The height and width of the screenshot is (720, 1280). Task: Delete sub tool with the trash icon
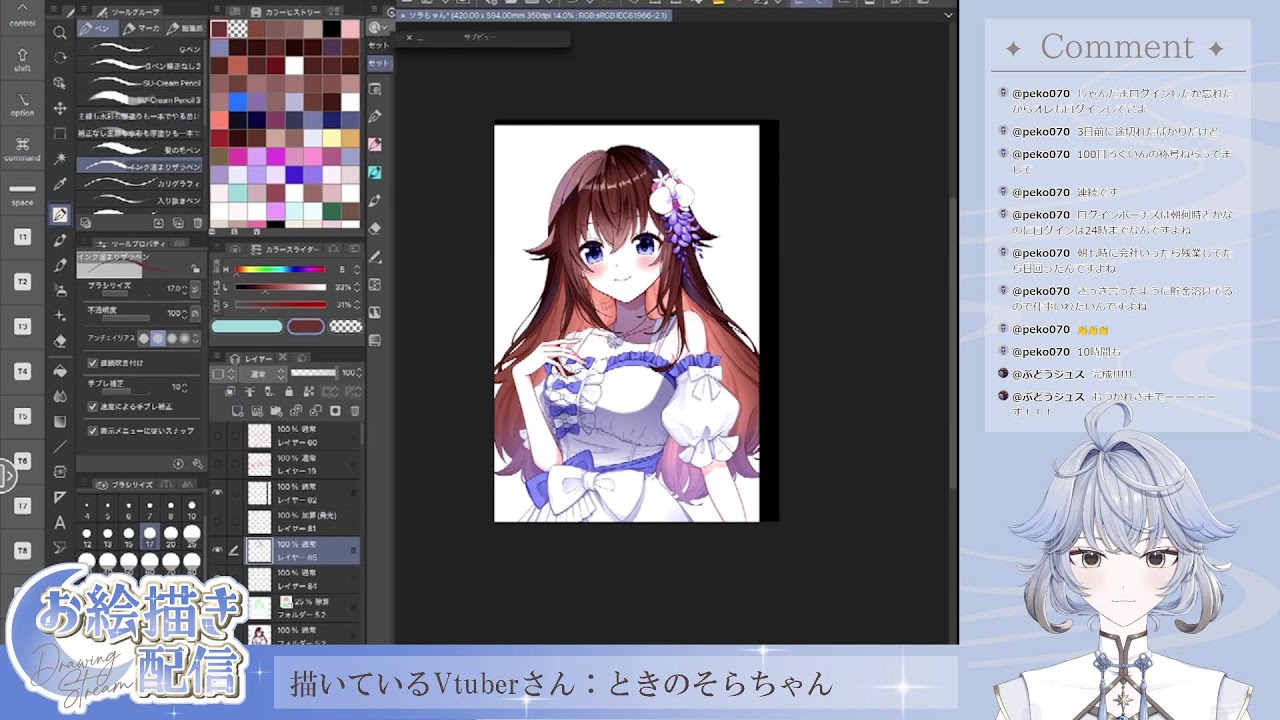[198, 223]
